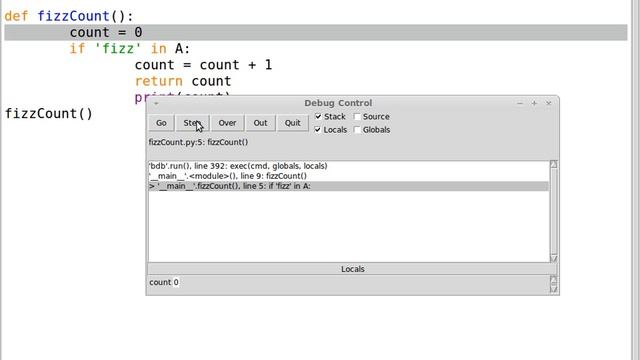Click the 'count = count + 1' code line

(203, 65)
